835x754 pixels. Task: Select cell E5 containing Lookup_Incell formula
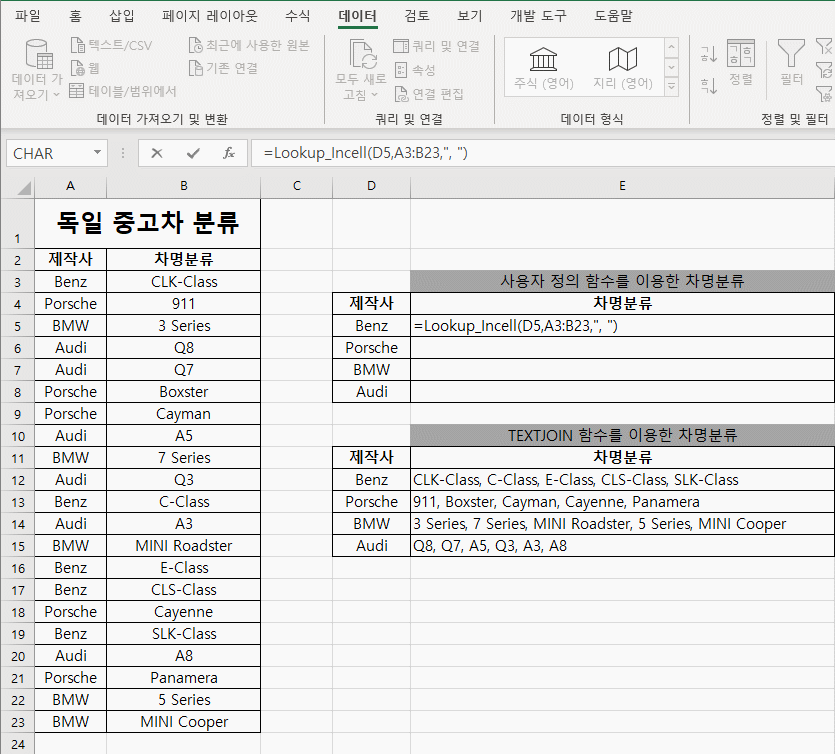623,325
